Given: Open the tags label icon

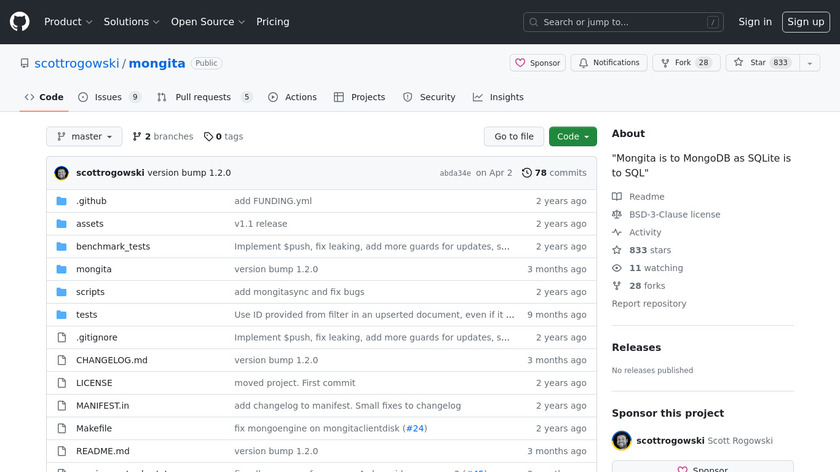Looking at the screenshot, I should click(x=208, y=137).
